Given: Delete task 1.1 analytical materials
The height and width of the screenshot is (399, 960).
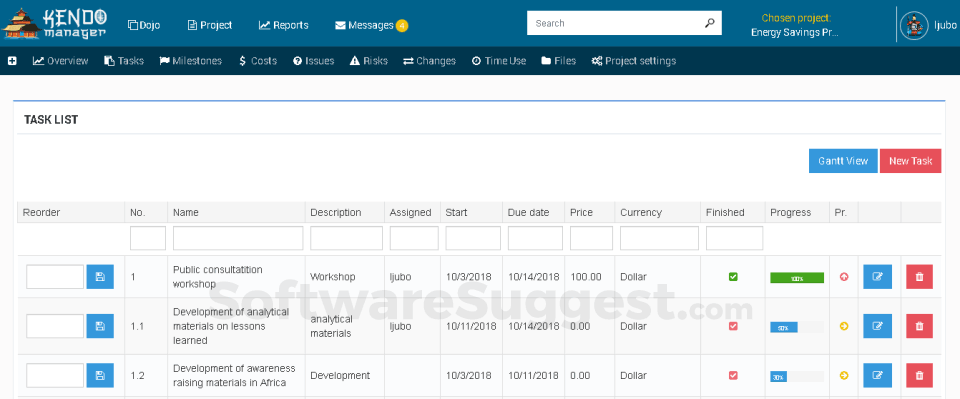Looking at the screenshot, I should pos(919,326).
